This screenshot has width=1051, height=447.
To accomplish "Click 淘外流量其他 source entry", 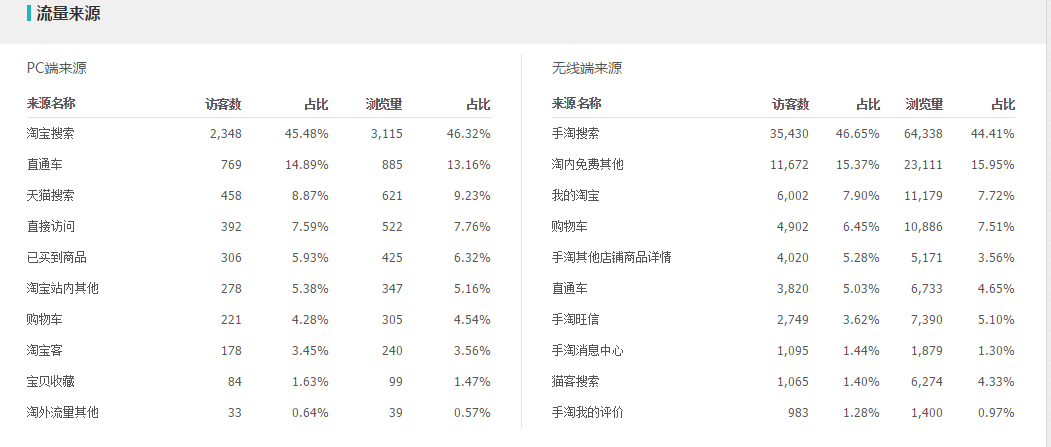I will click(63, 412).
